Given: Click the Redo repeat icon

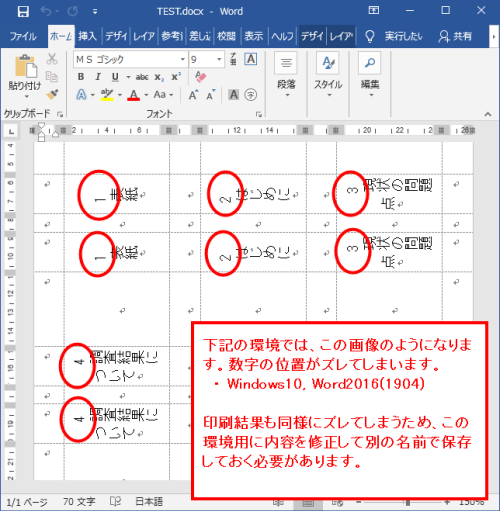Looking at the screenshot, I should coord(73,11).
